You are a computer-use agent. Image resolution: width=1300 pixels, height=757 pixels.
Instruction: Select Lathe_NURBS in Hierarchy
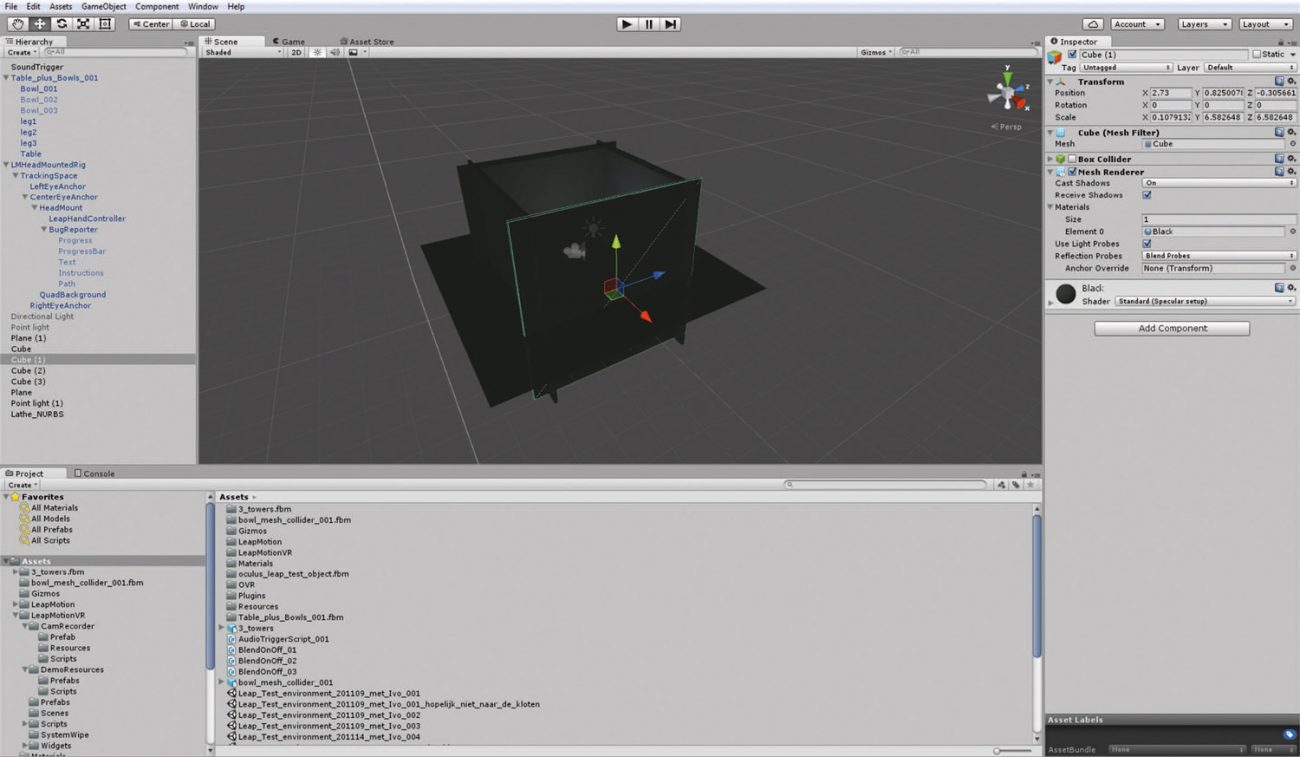tap(37, 414)
